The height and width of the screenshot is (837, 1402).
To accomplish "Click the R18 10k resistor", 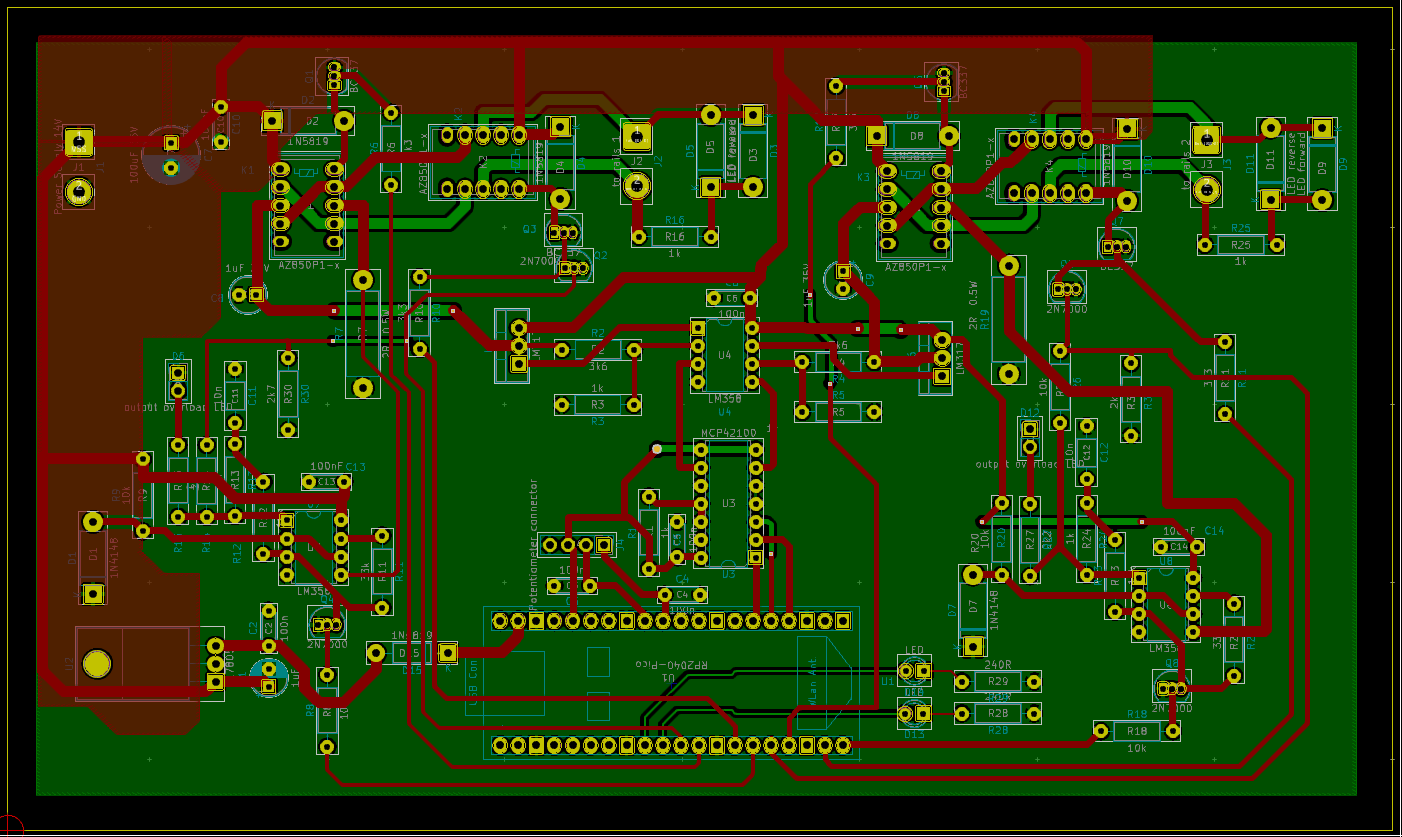I will (x=1136, y=731).
